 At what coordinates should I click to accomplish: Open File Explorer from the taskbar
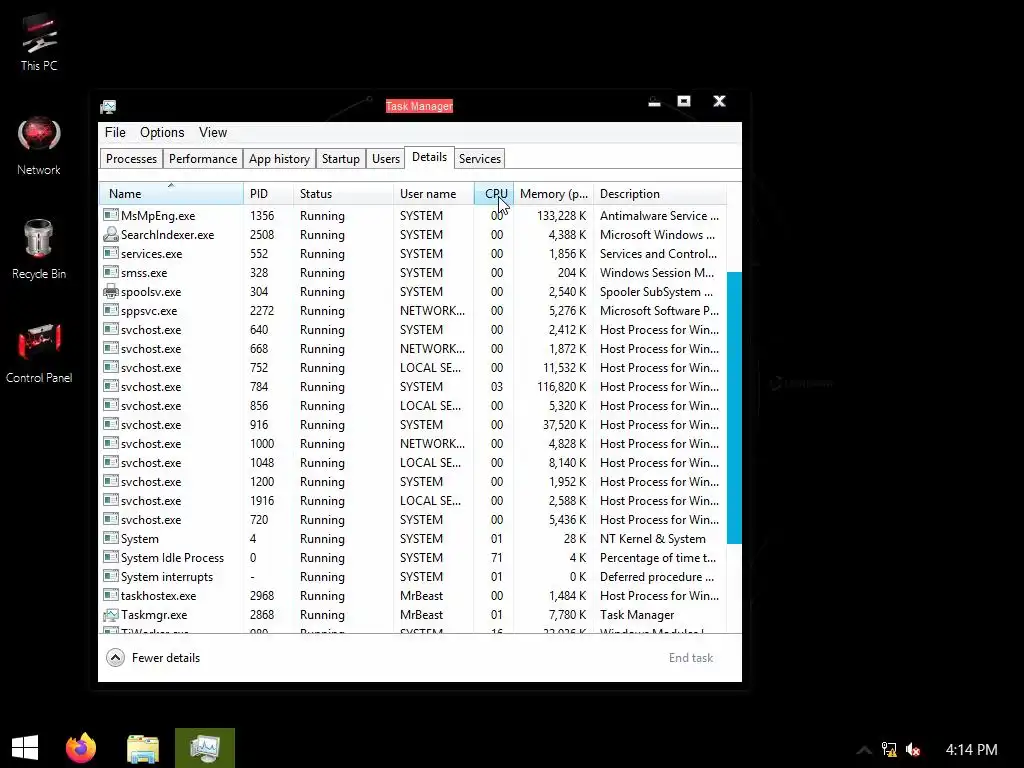pyautogui.click(x=142, y=748)
